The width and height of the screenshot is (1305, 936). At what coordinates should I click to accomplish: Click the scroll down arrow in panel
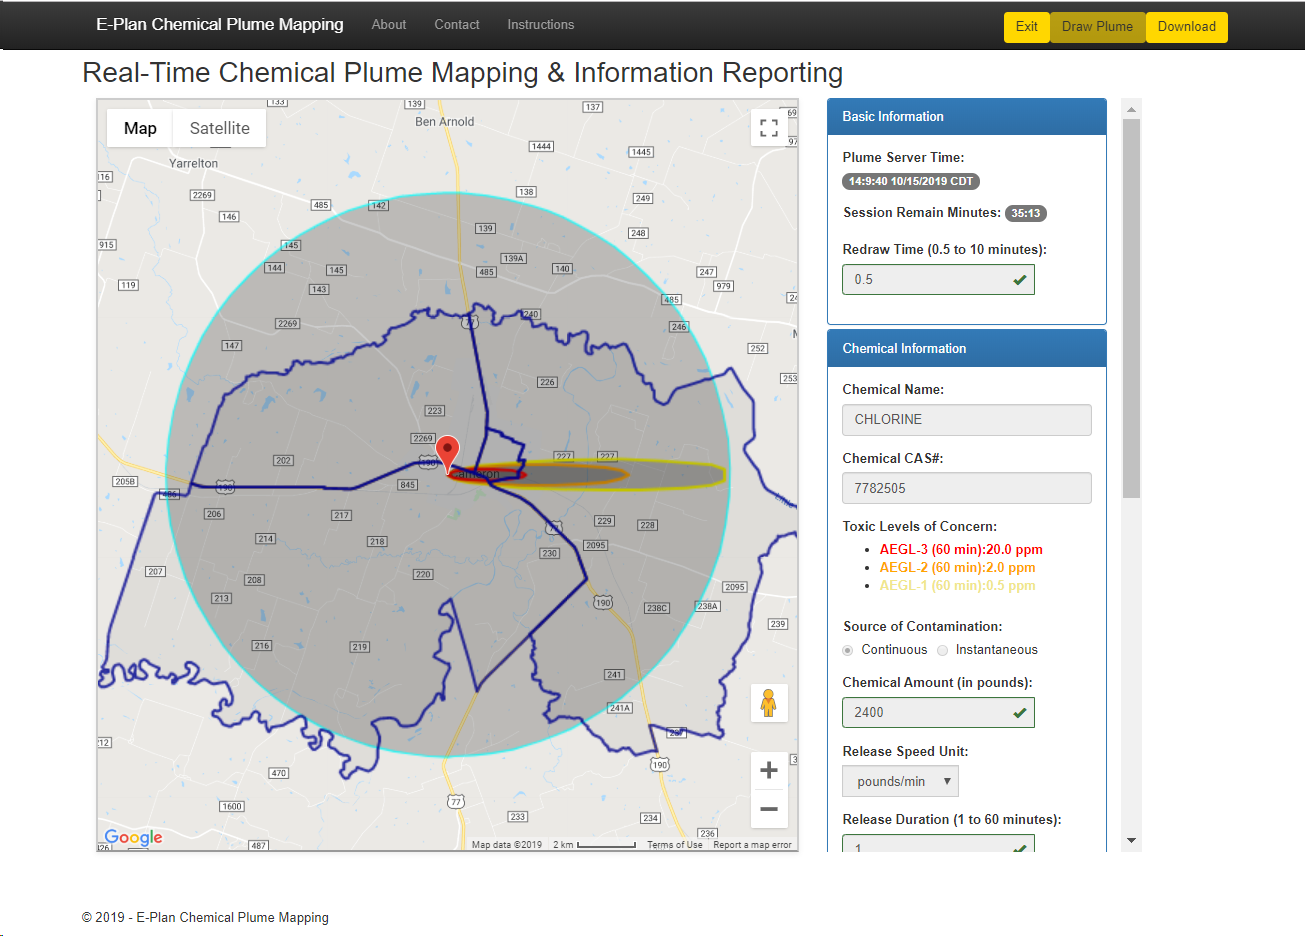pyautogui.click(x=1131, y=841)
